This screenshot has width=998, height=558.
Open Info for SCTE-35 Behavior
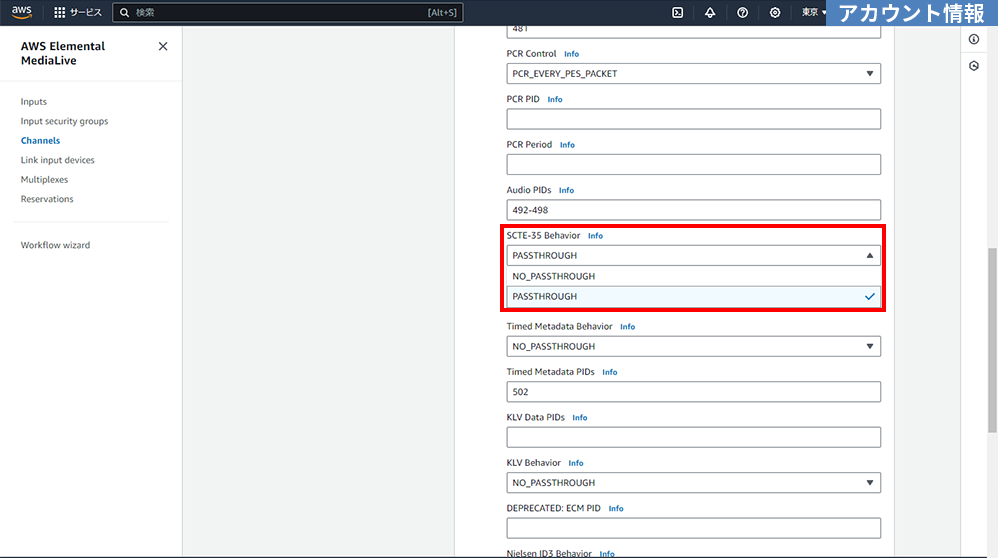tap(595, 236)
